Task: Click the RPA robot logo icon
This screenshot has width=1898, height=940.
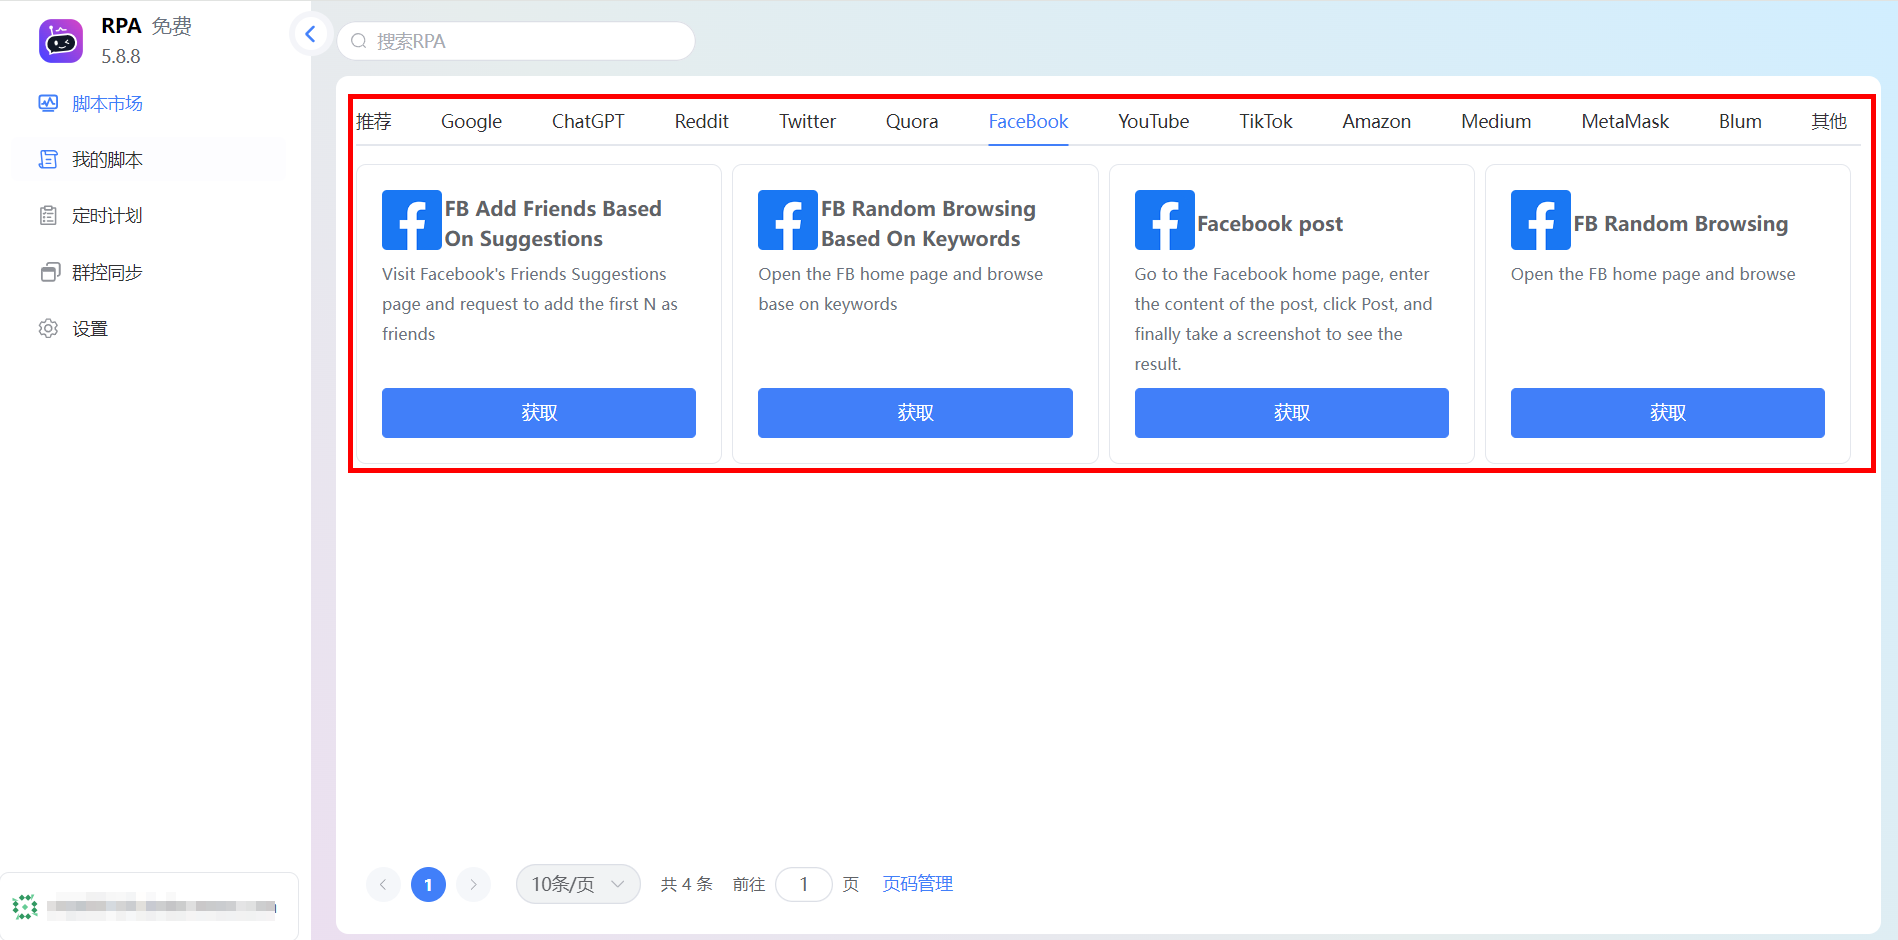Action: 61,41
